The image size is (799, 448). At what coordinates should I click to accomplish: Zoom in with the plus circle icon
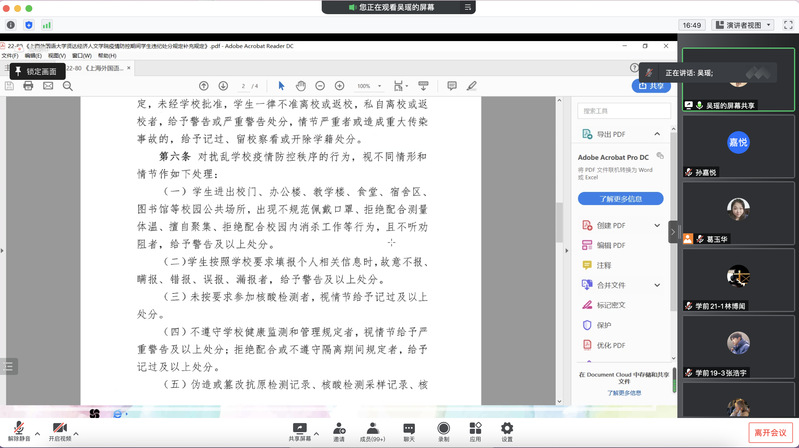(x=339, y=86)
